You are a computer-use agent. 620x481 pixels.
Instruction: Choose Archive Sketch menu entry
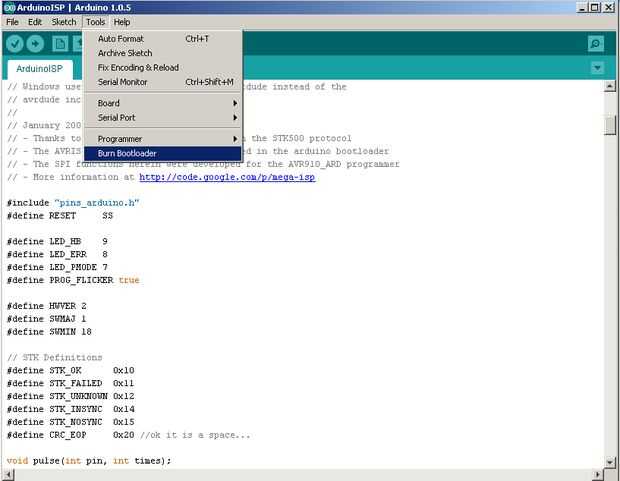[x=163, y=53]
